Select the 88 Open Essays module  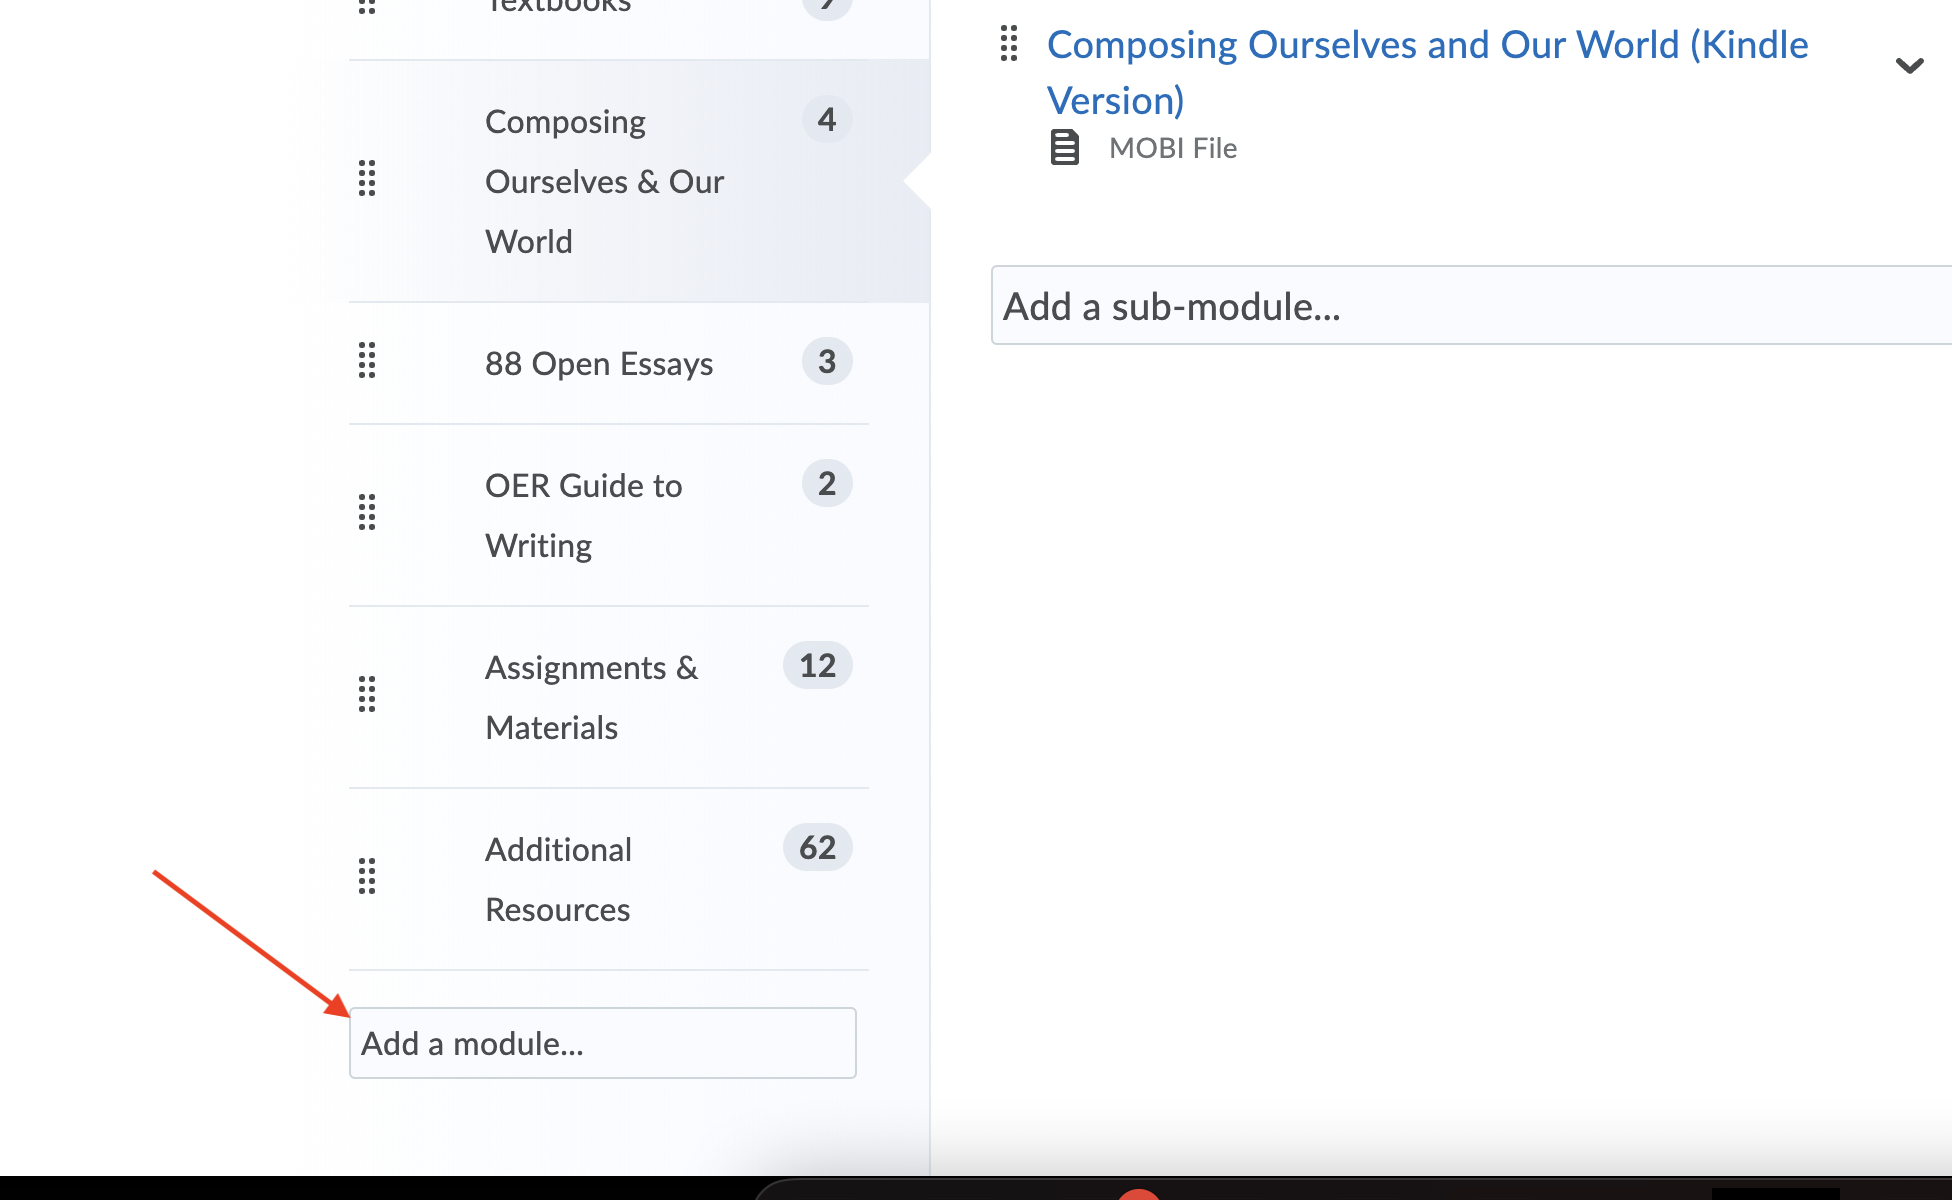point(598,363)
